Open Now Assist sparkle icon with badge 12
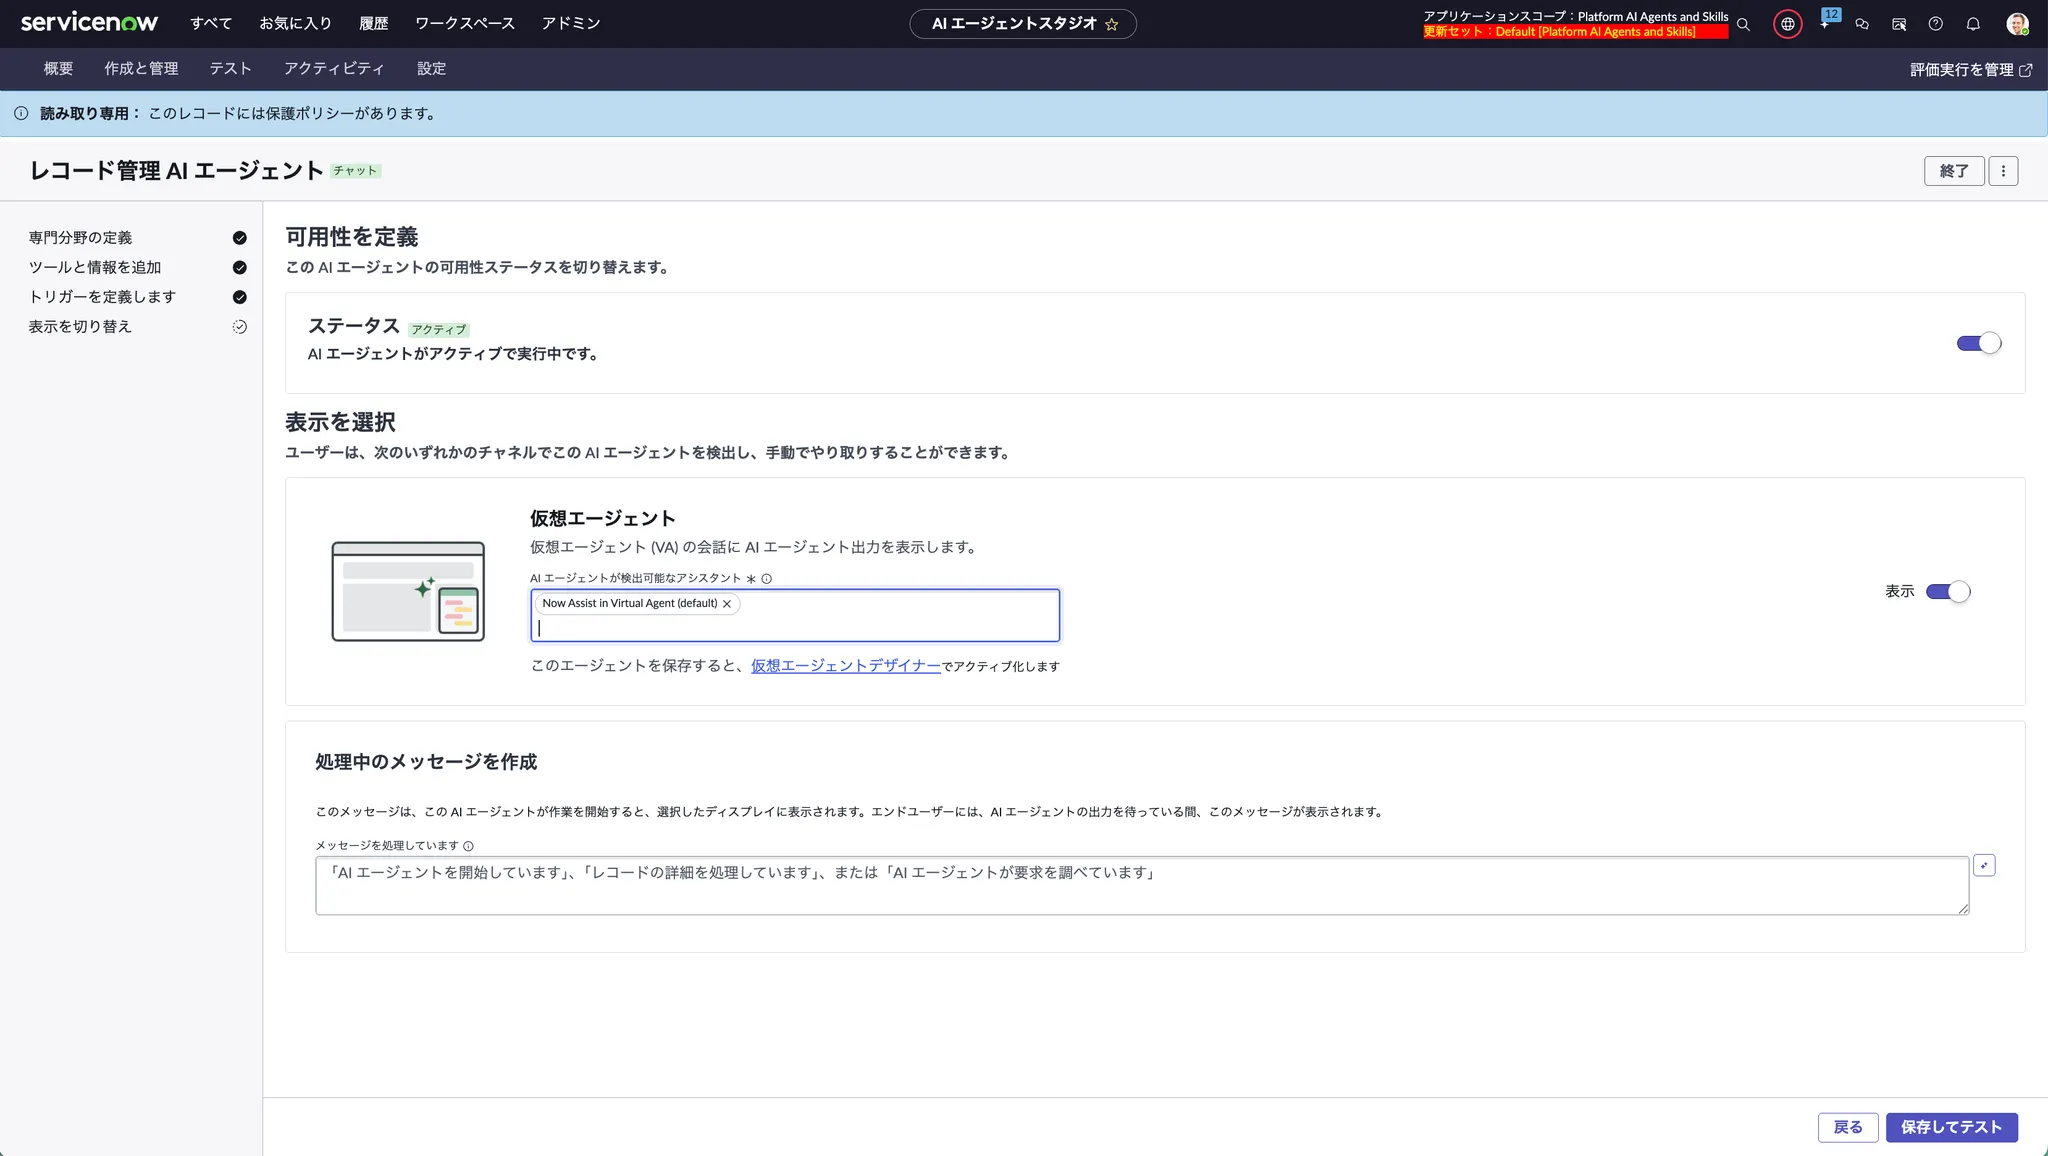Image resolution: width=2048 pixels, height=1156 pixels. pos(1826,22)
